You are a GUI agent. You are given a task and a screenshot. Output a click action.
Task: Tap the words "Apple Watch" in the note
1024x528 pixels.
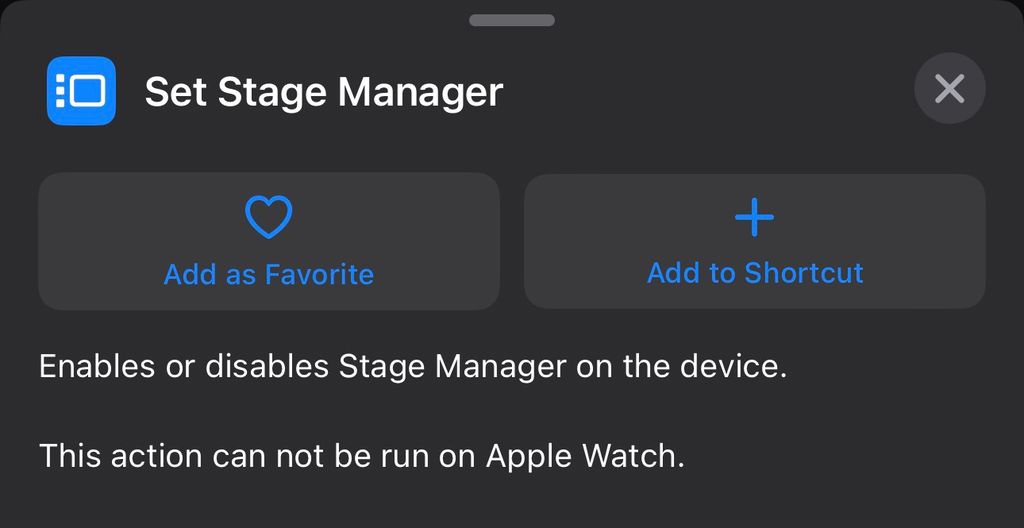tap(584, 455)
